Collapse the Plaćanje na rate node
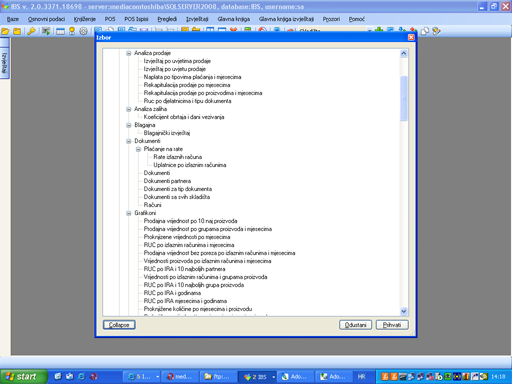 coord(138,149)
